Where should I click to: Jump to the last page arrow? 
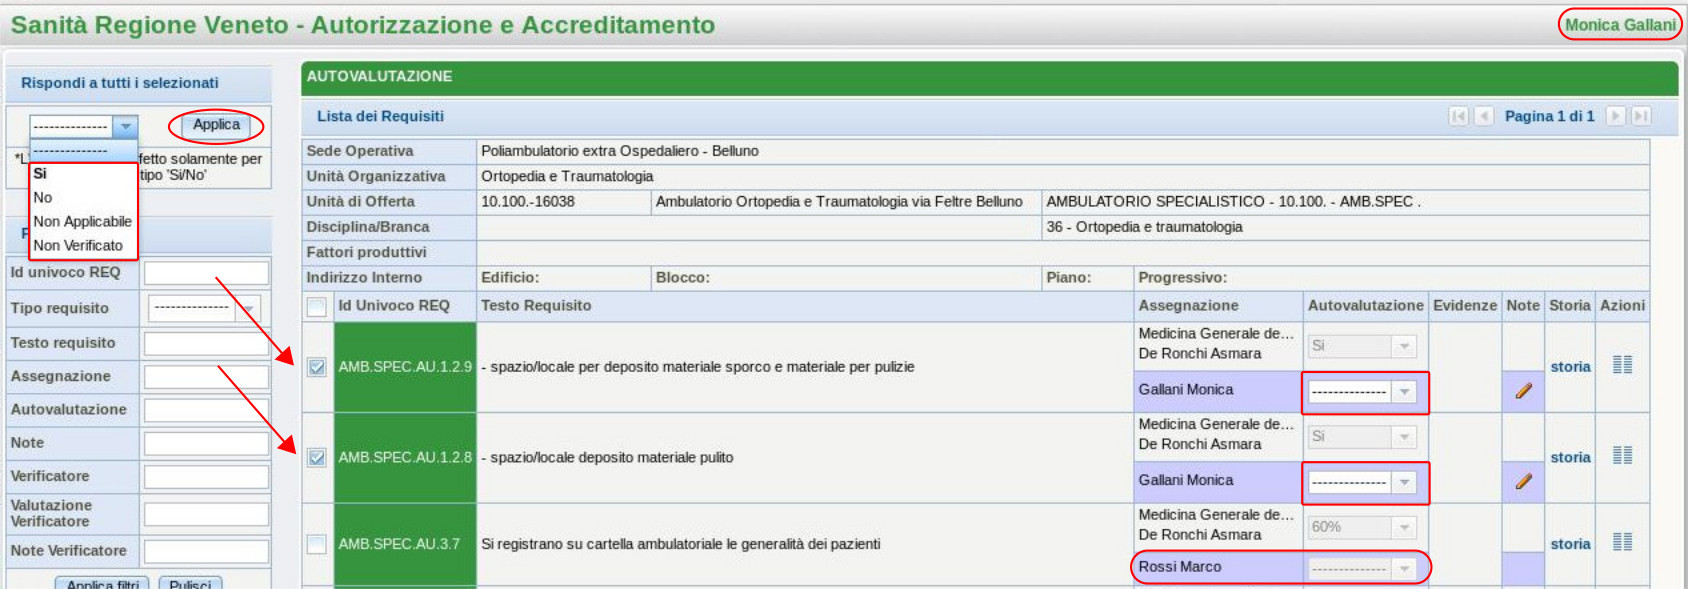click(x=1641, y=116)
